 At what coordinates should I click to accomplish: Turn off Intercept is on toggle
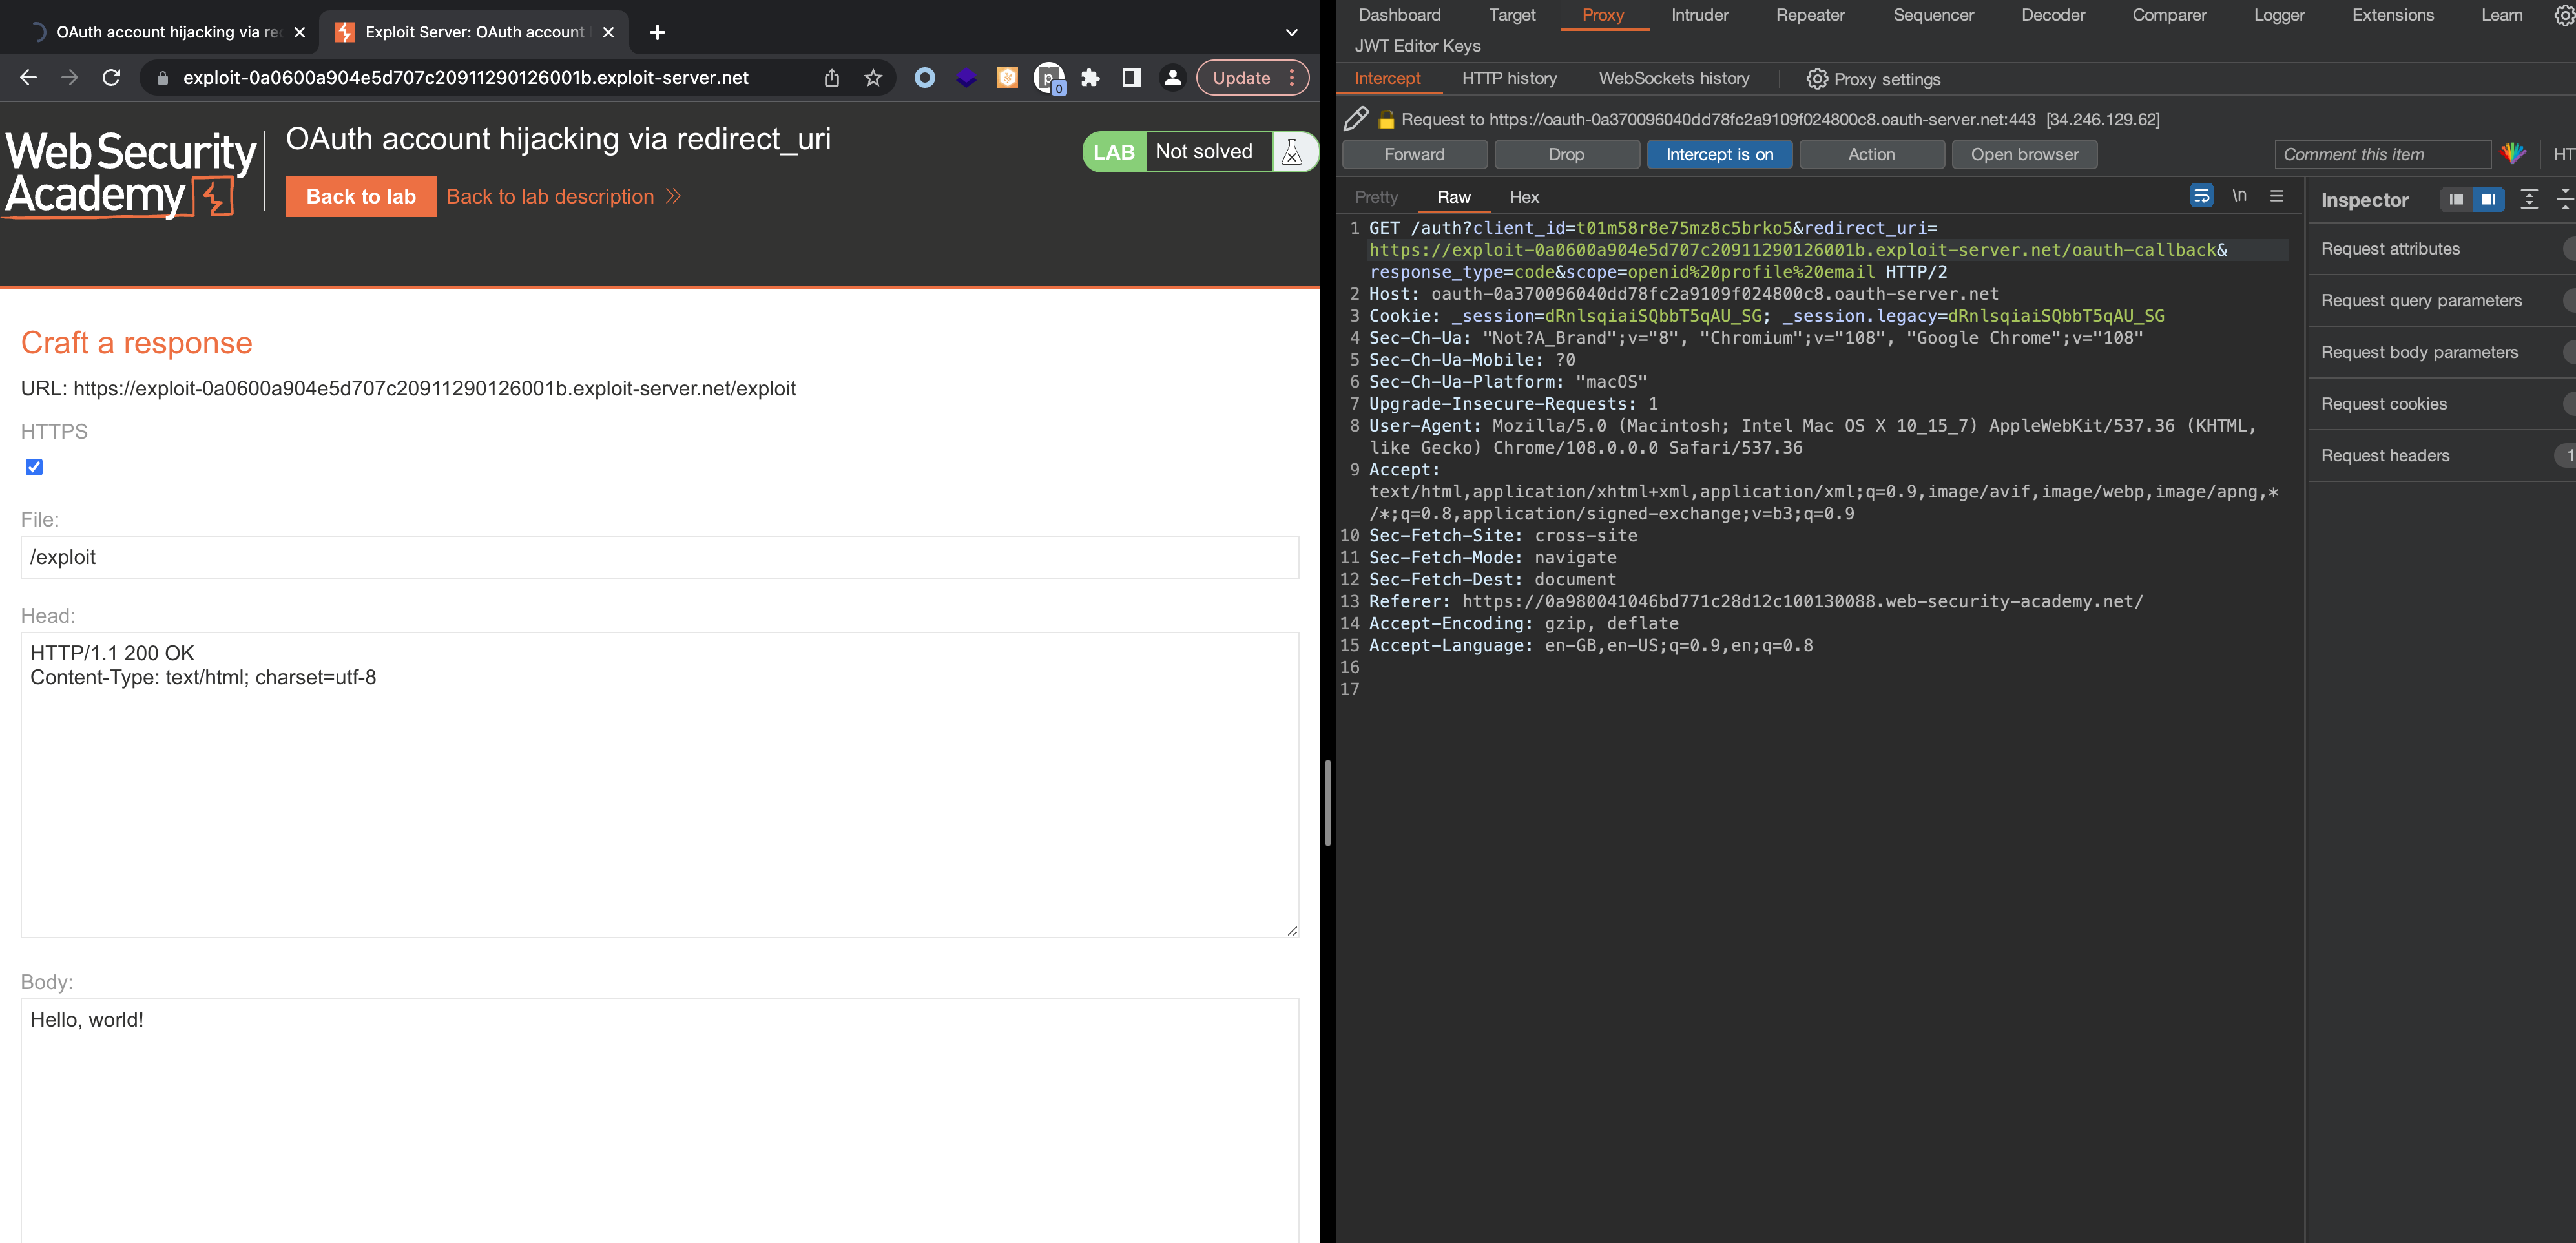[x=1719, y=154]
